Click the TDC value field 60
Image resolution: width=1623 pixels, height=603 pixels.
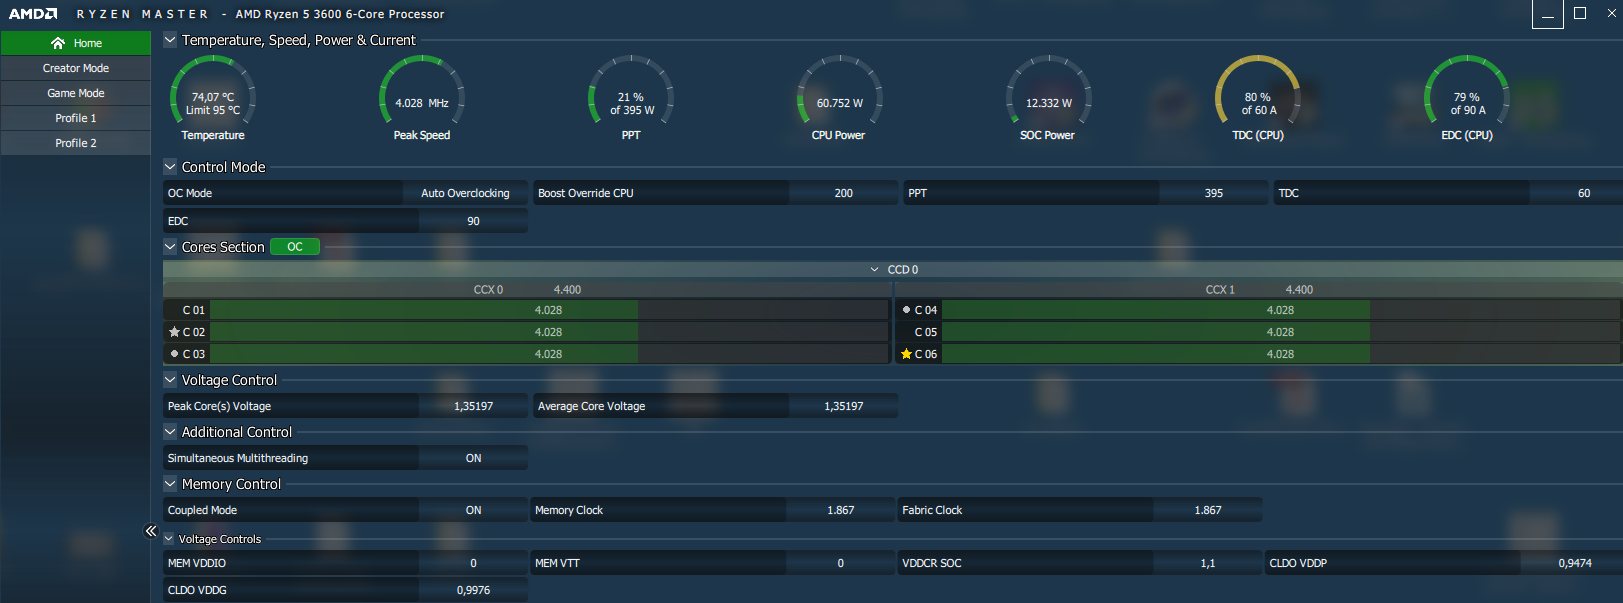1576,193
